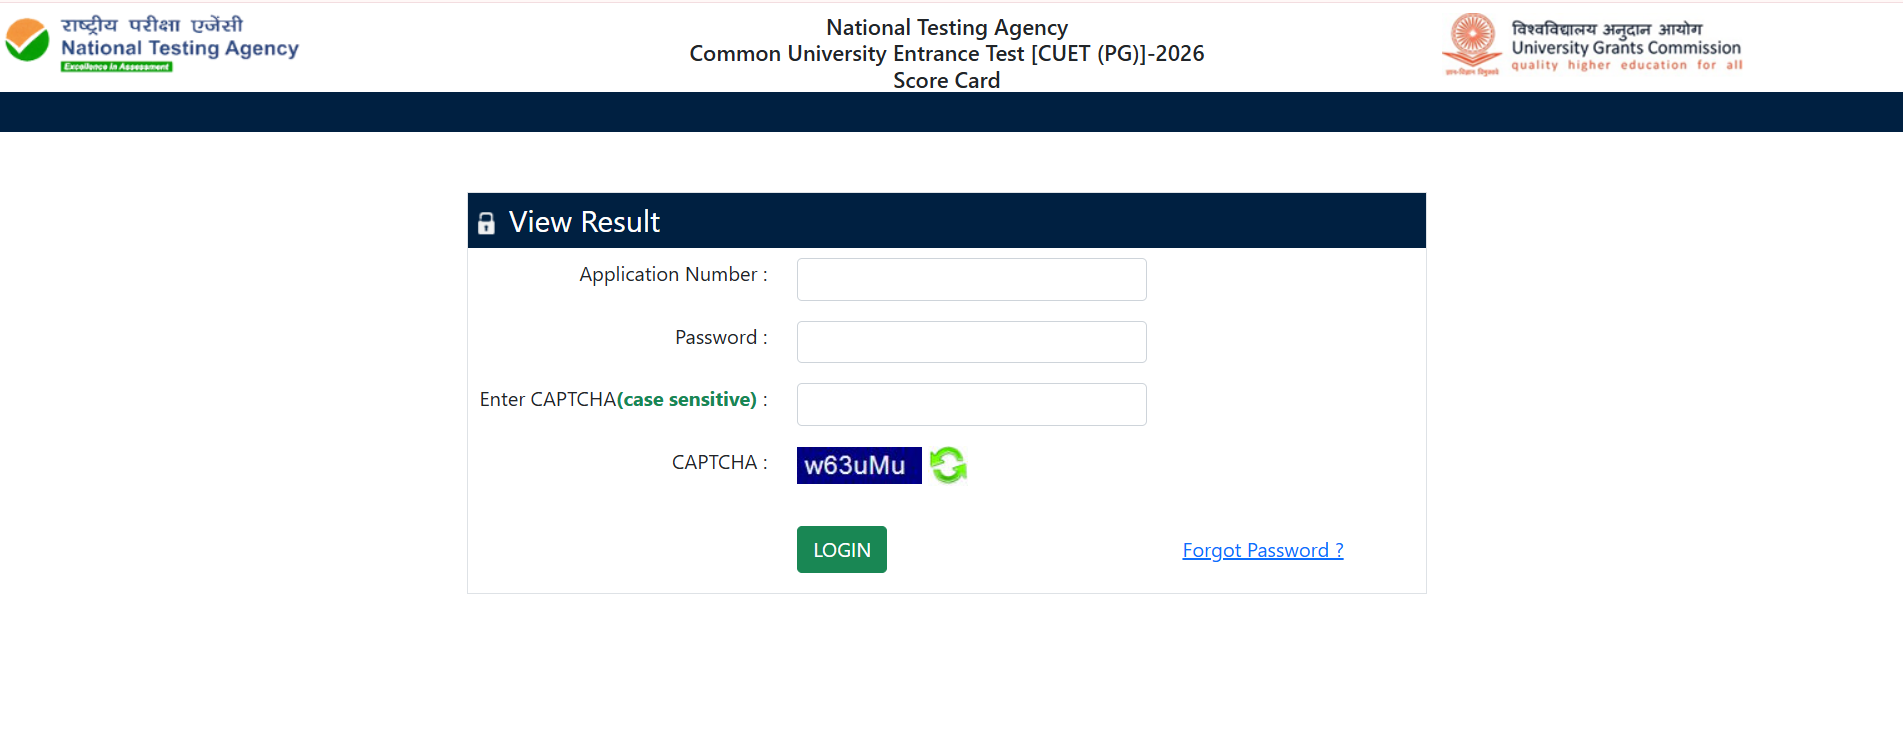Focus the Password input box
This screenshot has height=741, width=1903.
(971, 342)
